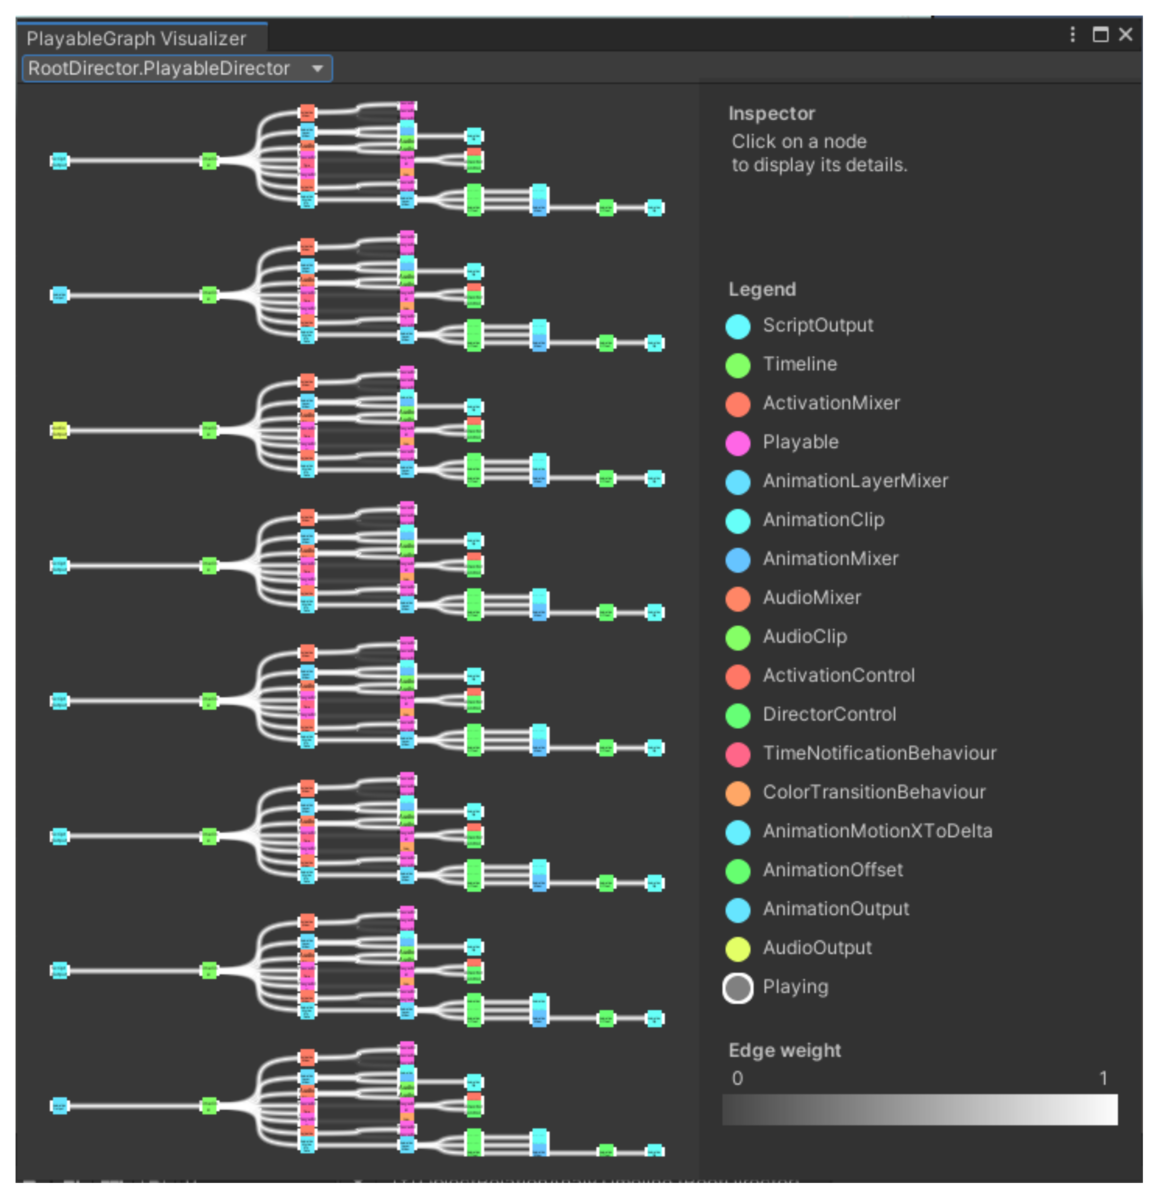
Task: Click the Playable legend circle
Action: [738, 442]
